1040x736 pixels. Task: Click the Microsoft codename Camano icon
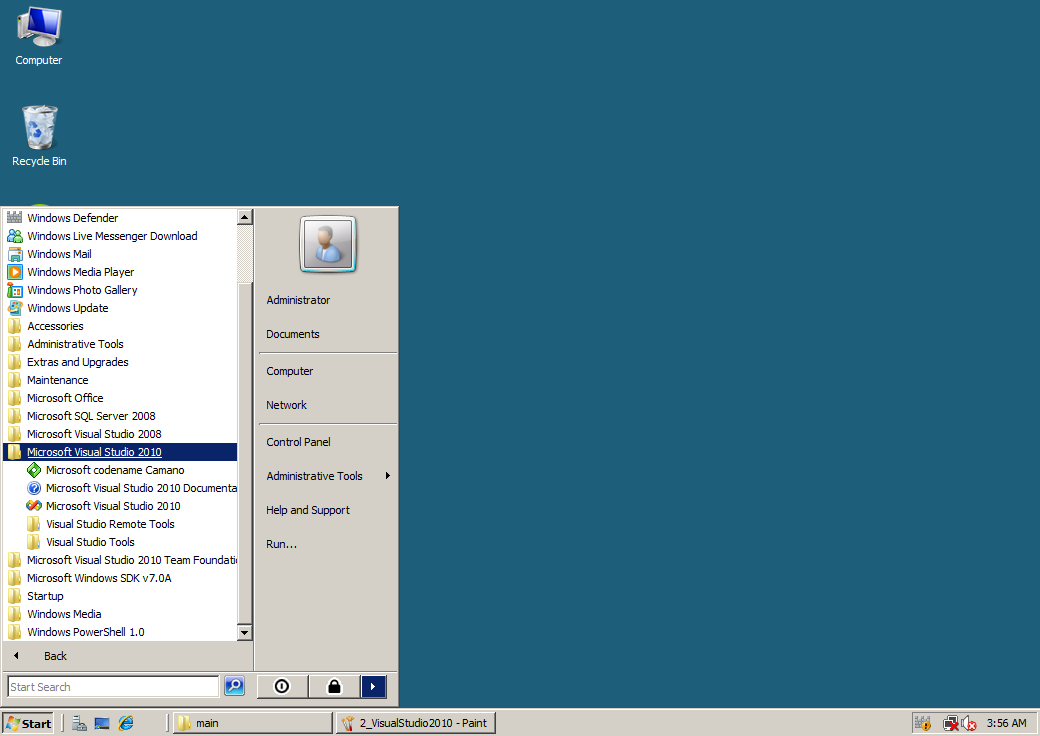[x=34, y=470]
